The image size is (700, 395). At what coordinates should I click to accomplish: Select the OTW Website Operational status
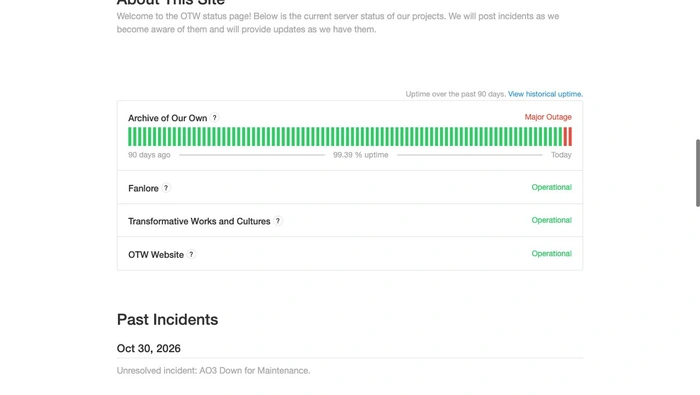coord(551,254)
